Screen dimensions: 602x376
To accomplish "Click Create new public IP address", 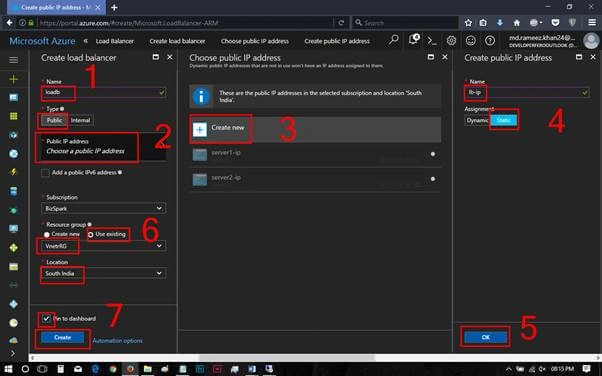I will 315,129.
